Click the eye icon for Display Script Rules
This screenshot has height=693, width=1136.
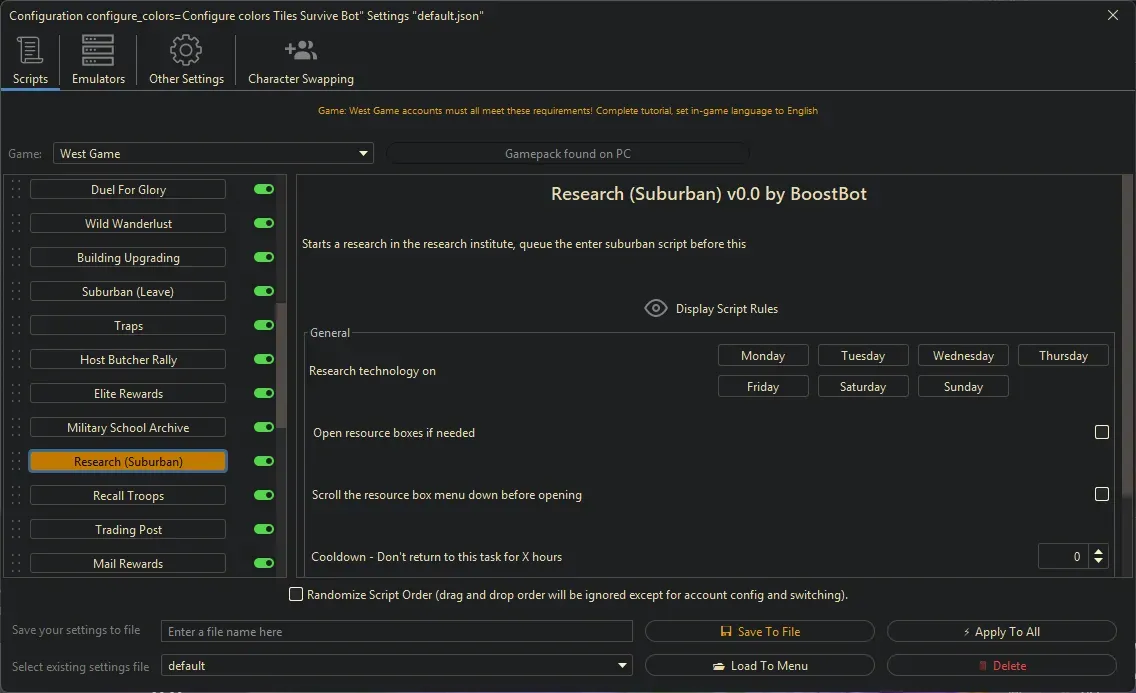click(655, 308)
